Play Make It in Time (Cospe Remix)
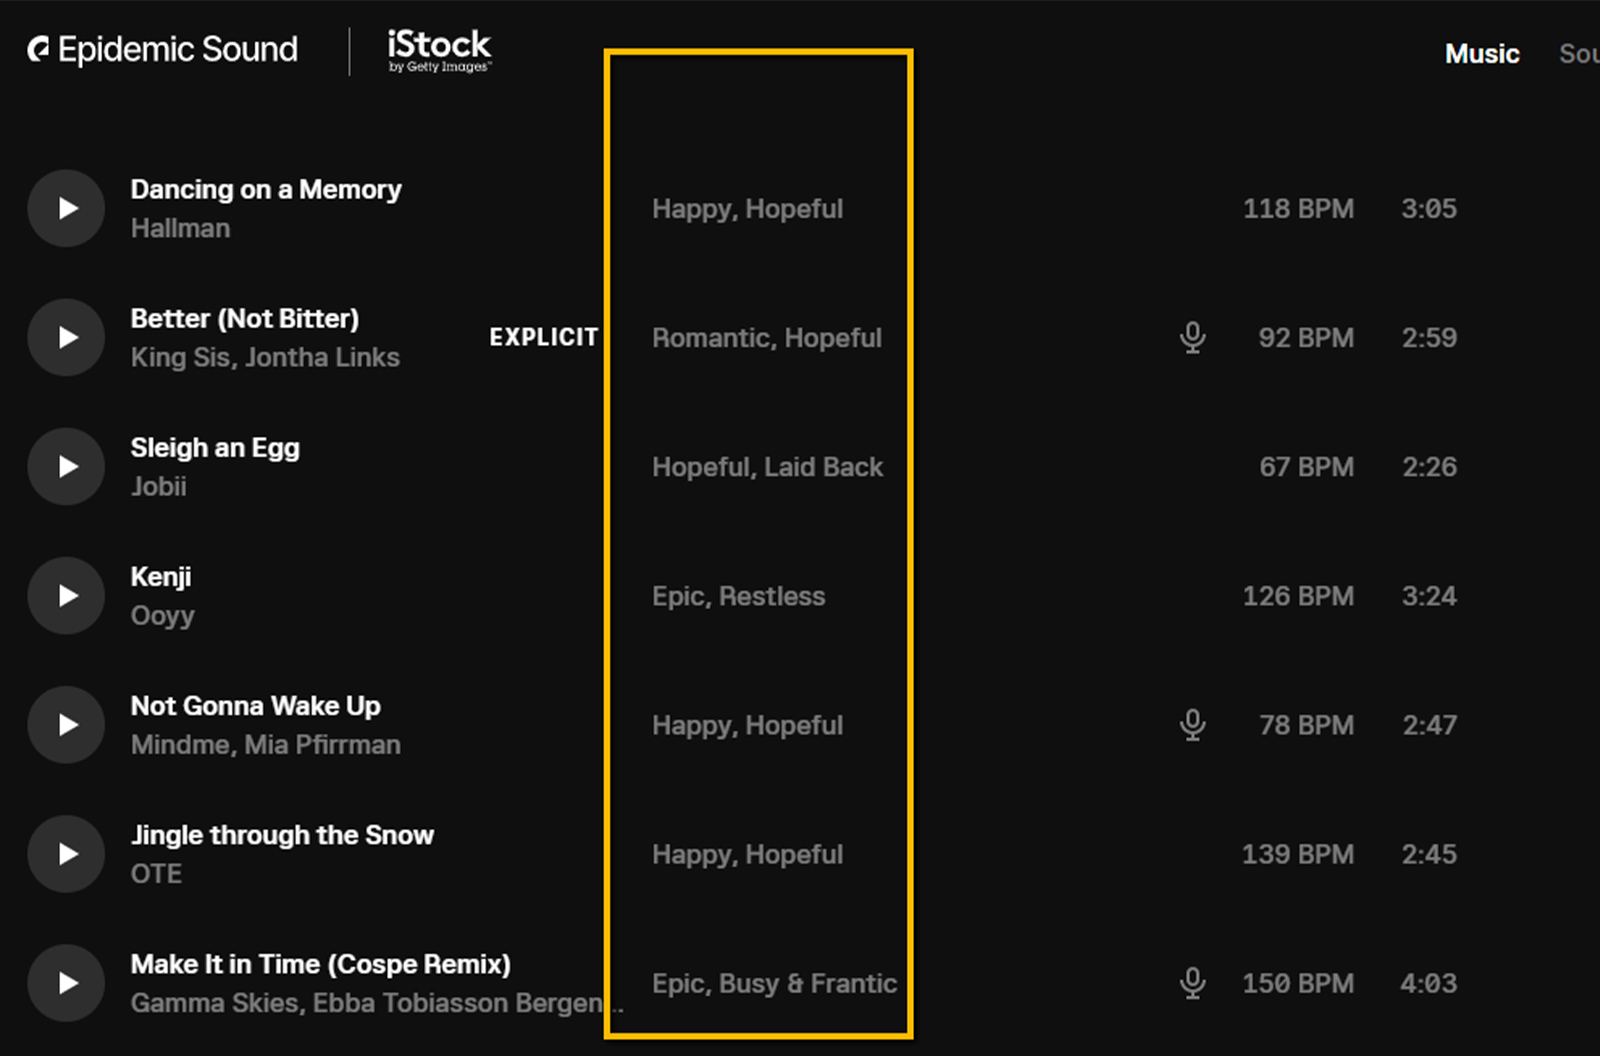 [66, 982]
